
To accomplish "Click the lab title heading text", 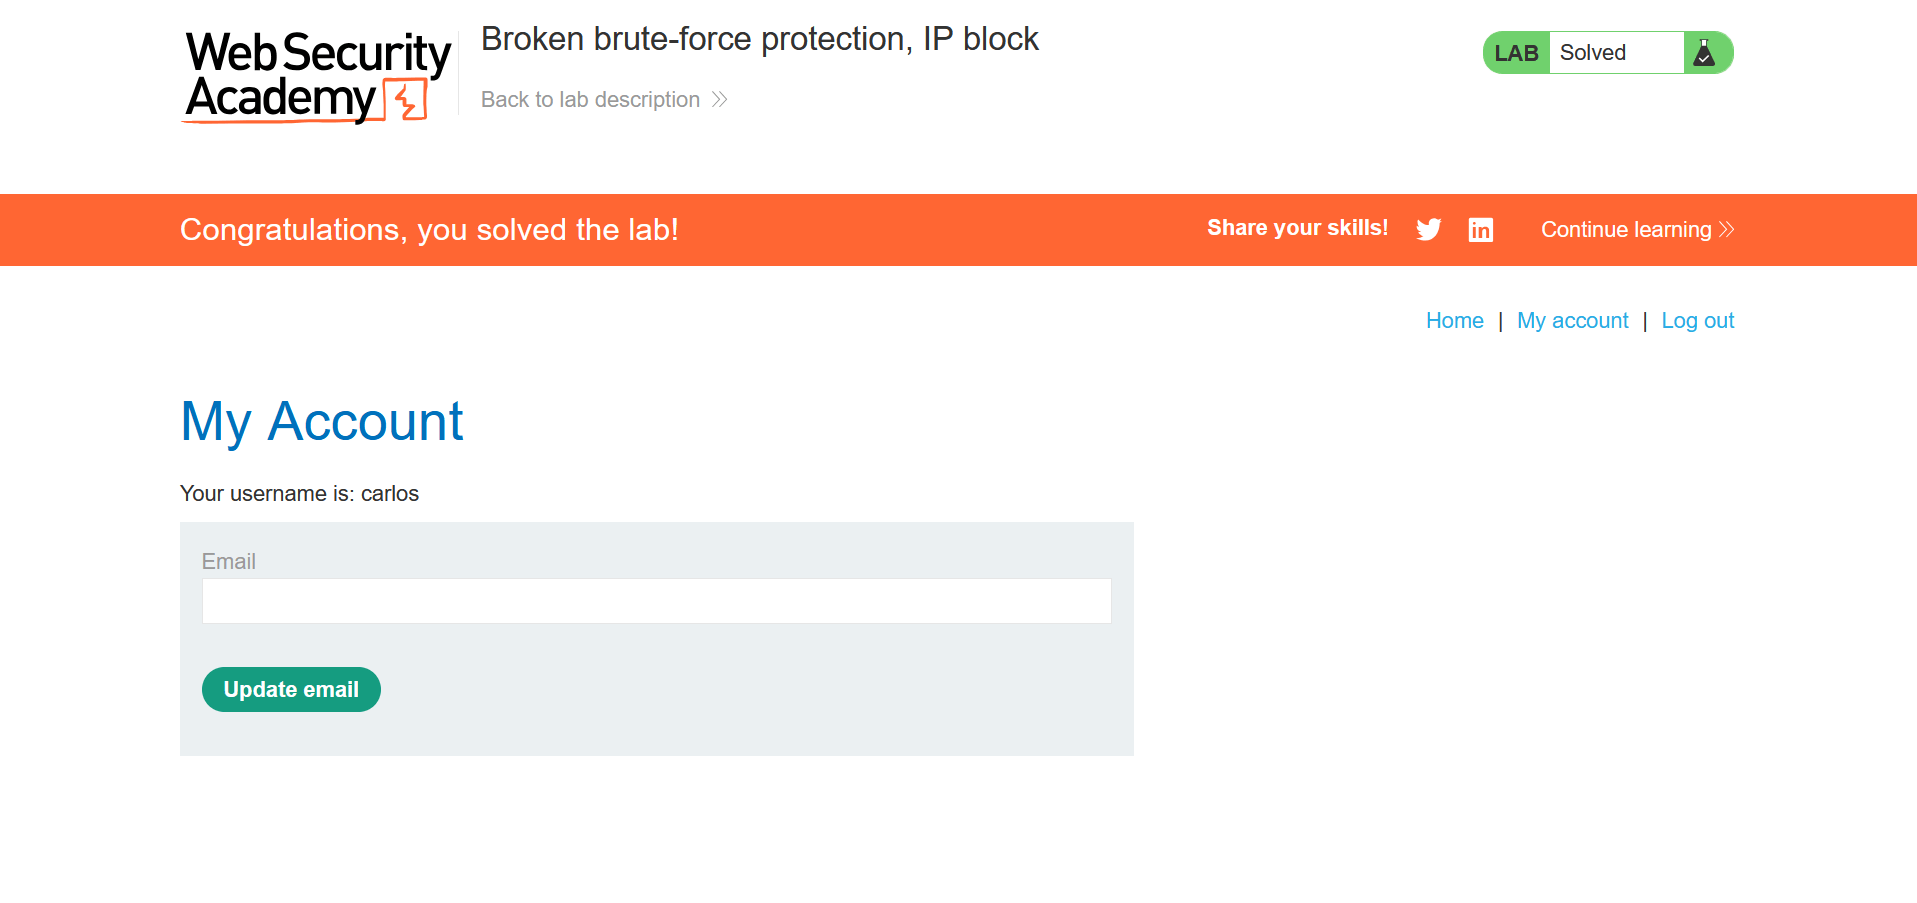I will [759, 39].
